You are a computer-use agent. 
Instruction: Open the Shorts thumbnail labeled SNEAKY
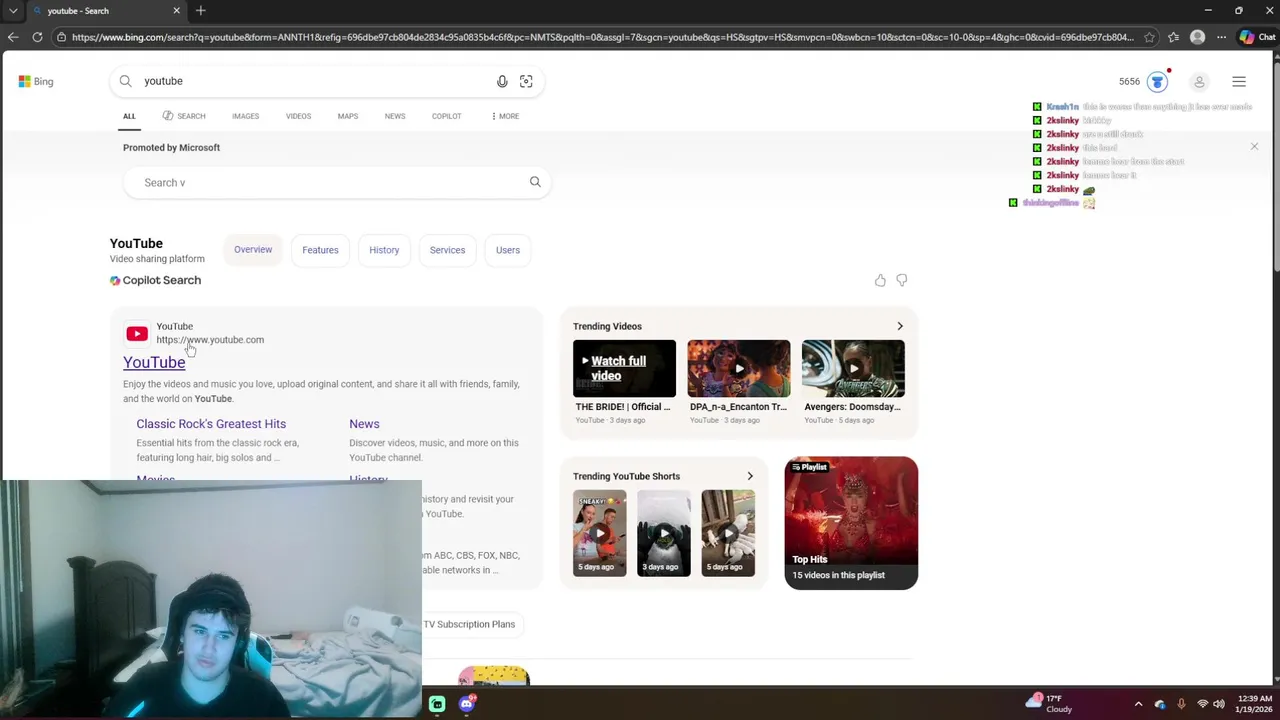[x=599, y=533]
